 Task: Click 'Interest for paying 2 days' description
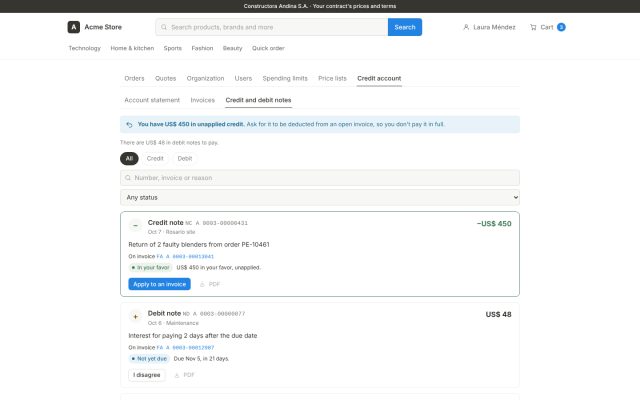pos(193,336)
